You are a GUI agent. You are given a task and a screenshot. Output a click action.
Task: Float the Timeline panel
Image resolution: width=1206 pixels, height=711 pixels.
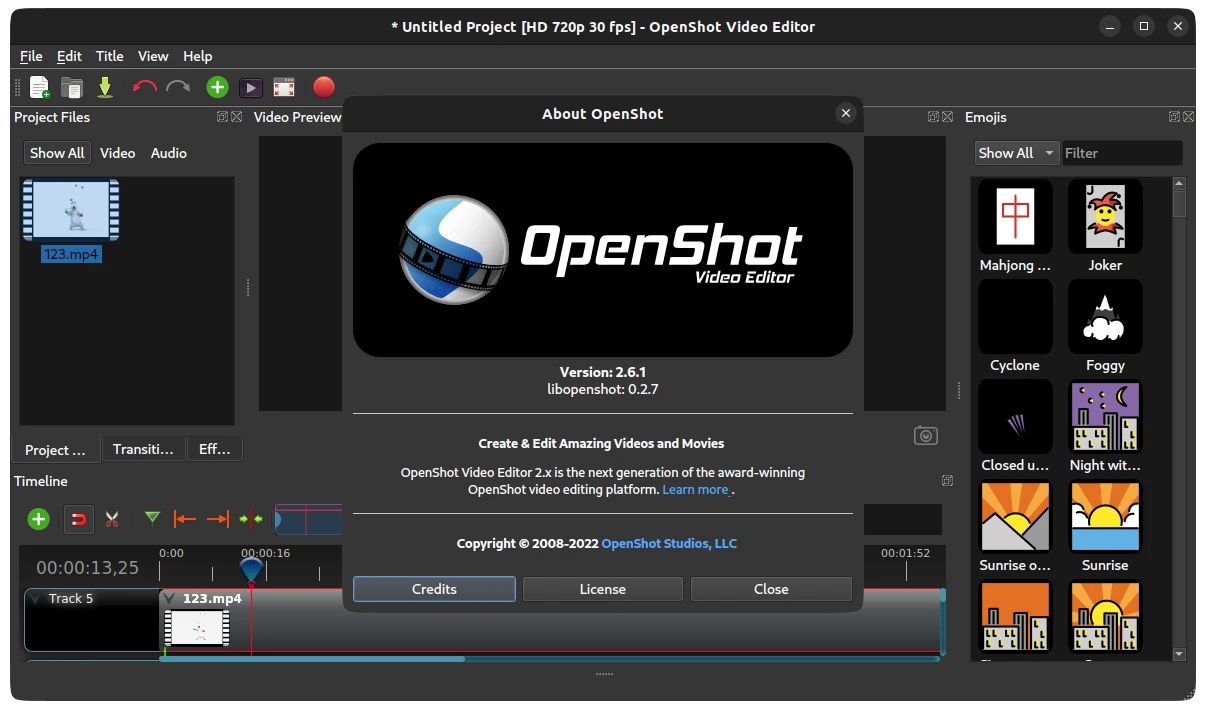pyautogui.click(x=947, y=481)
